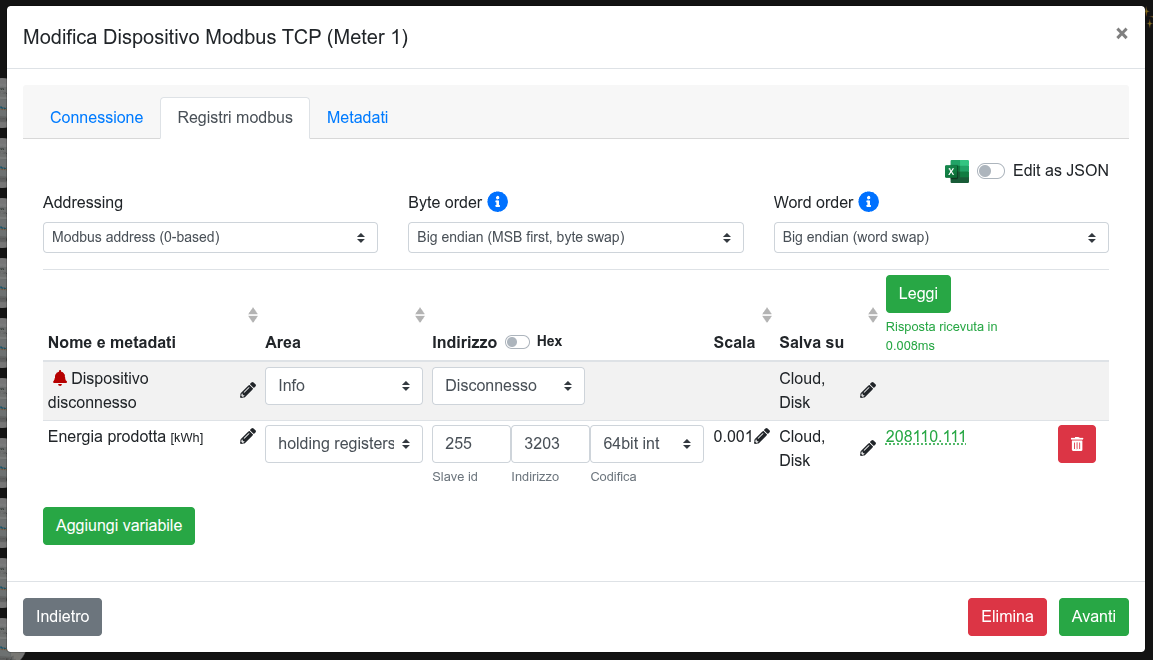Edit Energia prodotta storage pencil icon
Viewport: 1153px width, 660px height.
868,448
